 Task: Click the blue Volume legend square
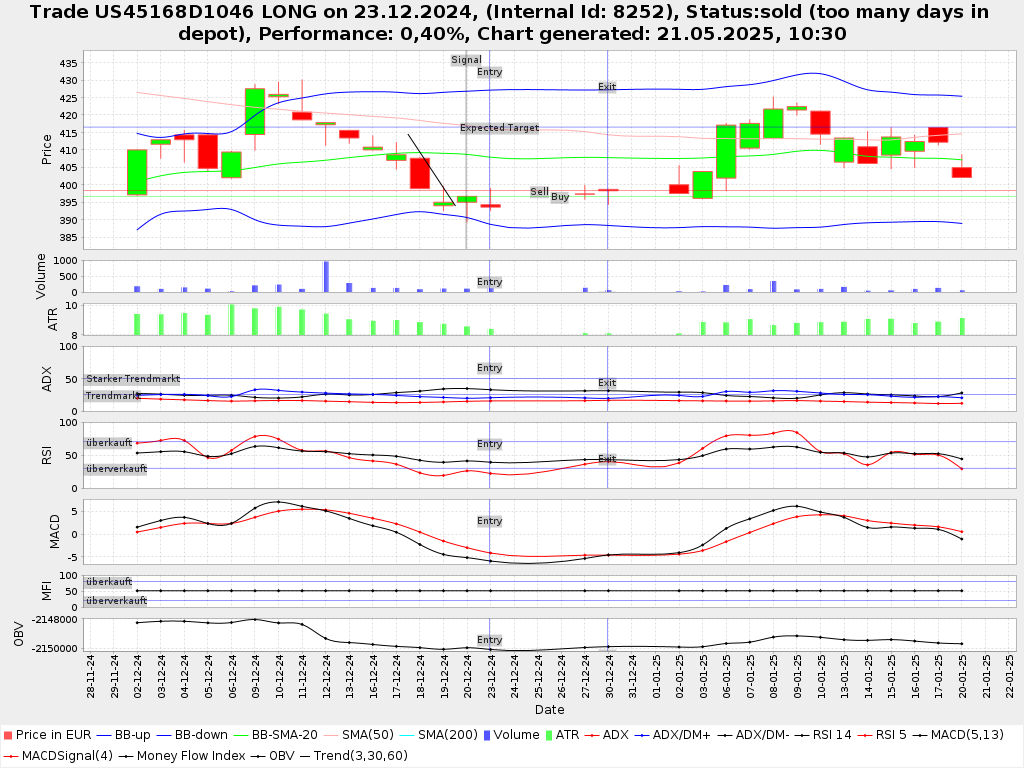[x=487, y=735]
